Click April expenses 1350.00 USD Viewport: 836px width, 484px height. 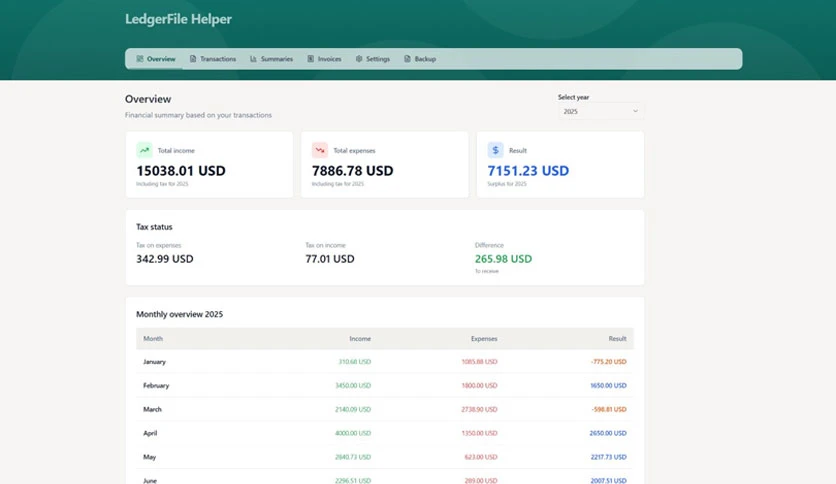(479, 433)
